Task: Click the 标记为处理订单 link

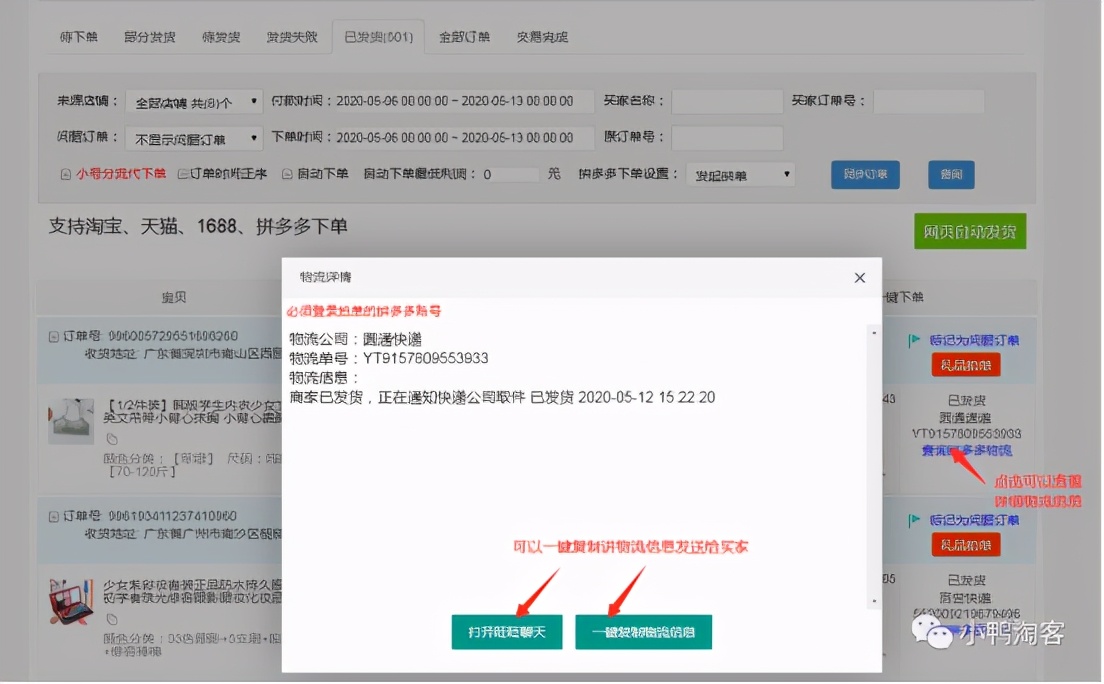Action: coord(975,341)
